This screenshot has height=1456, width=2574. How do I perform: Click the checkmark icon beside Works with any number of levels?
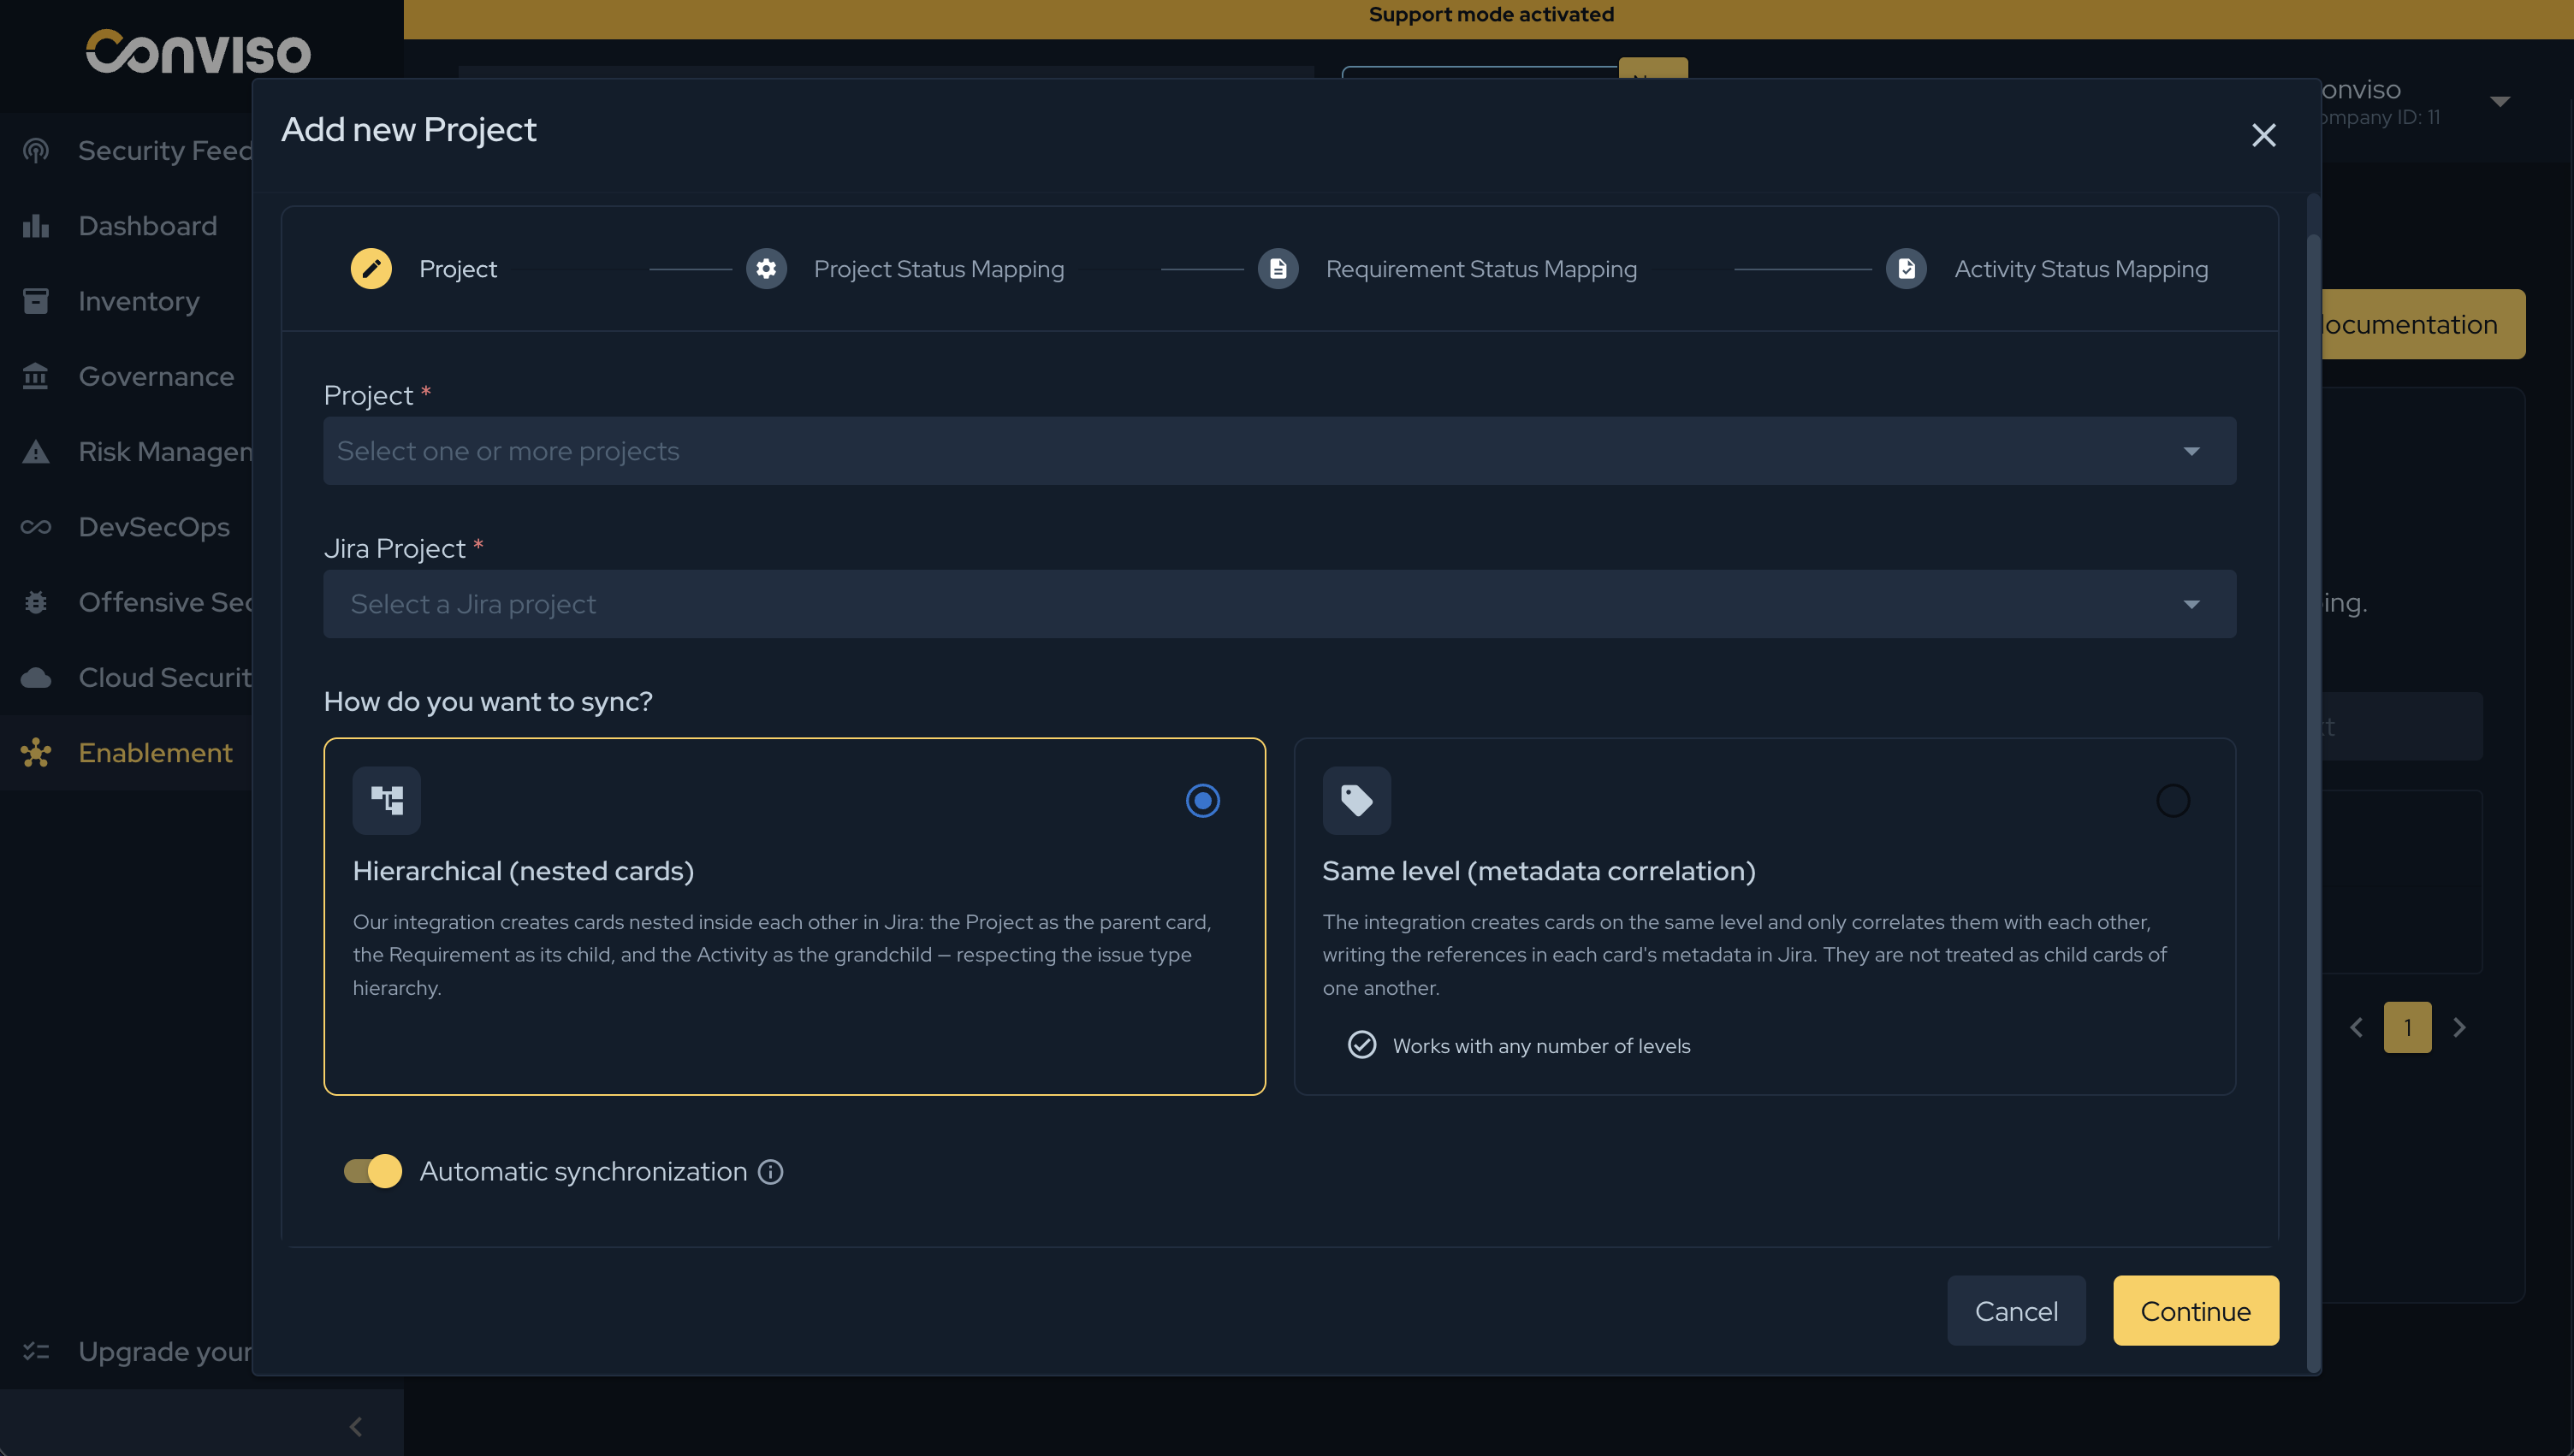1362,1045
